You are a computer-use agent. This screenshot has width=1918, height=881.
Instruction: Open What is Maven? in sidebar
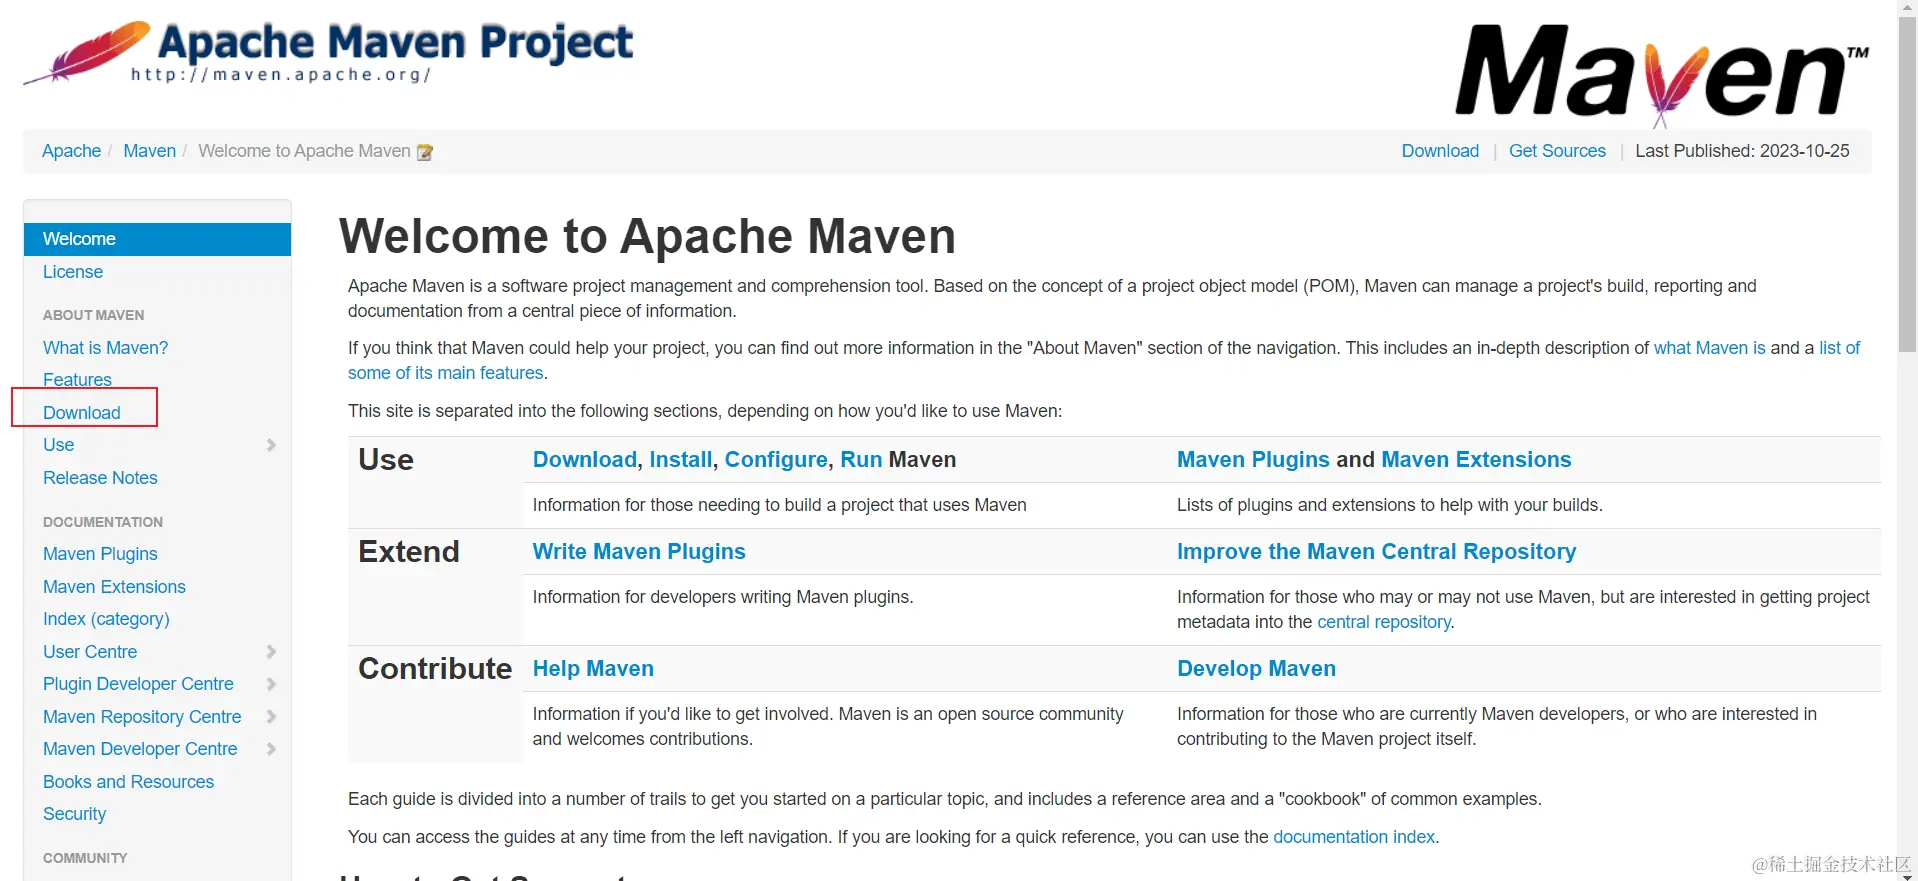coord(105,348)
